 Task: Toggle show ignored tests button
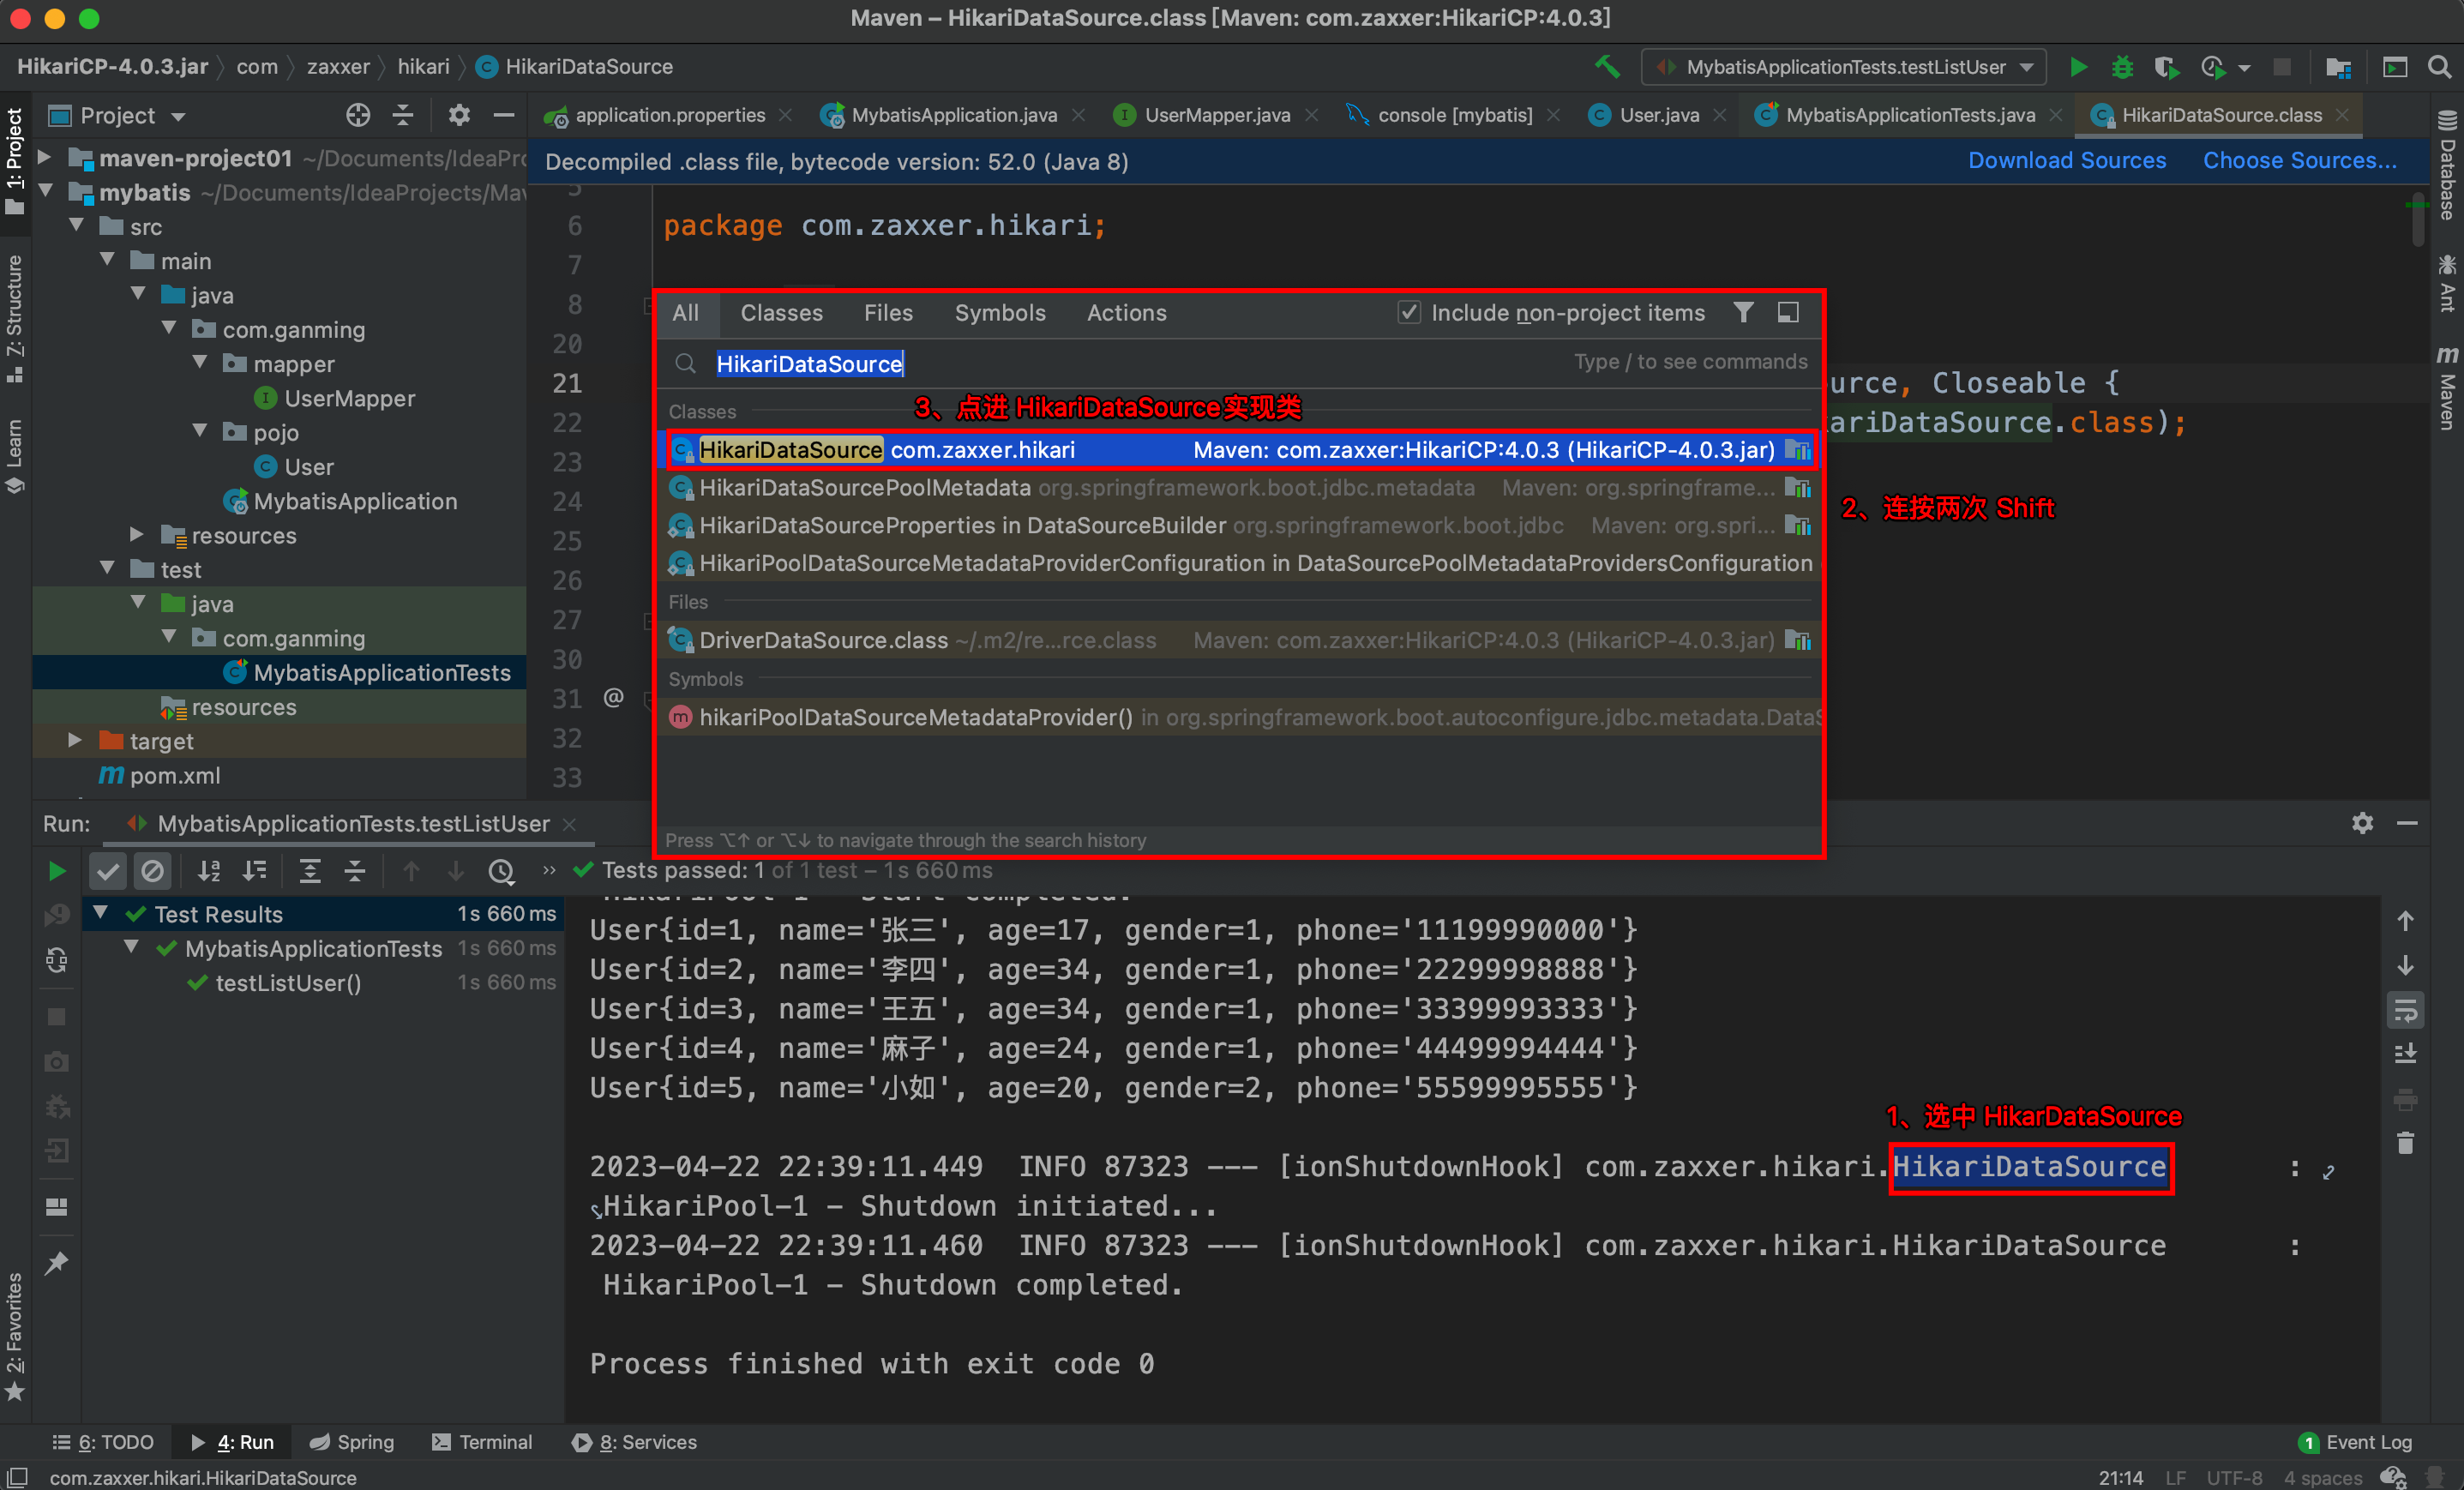pos(152,871)
